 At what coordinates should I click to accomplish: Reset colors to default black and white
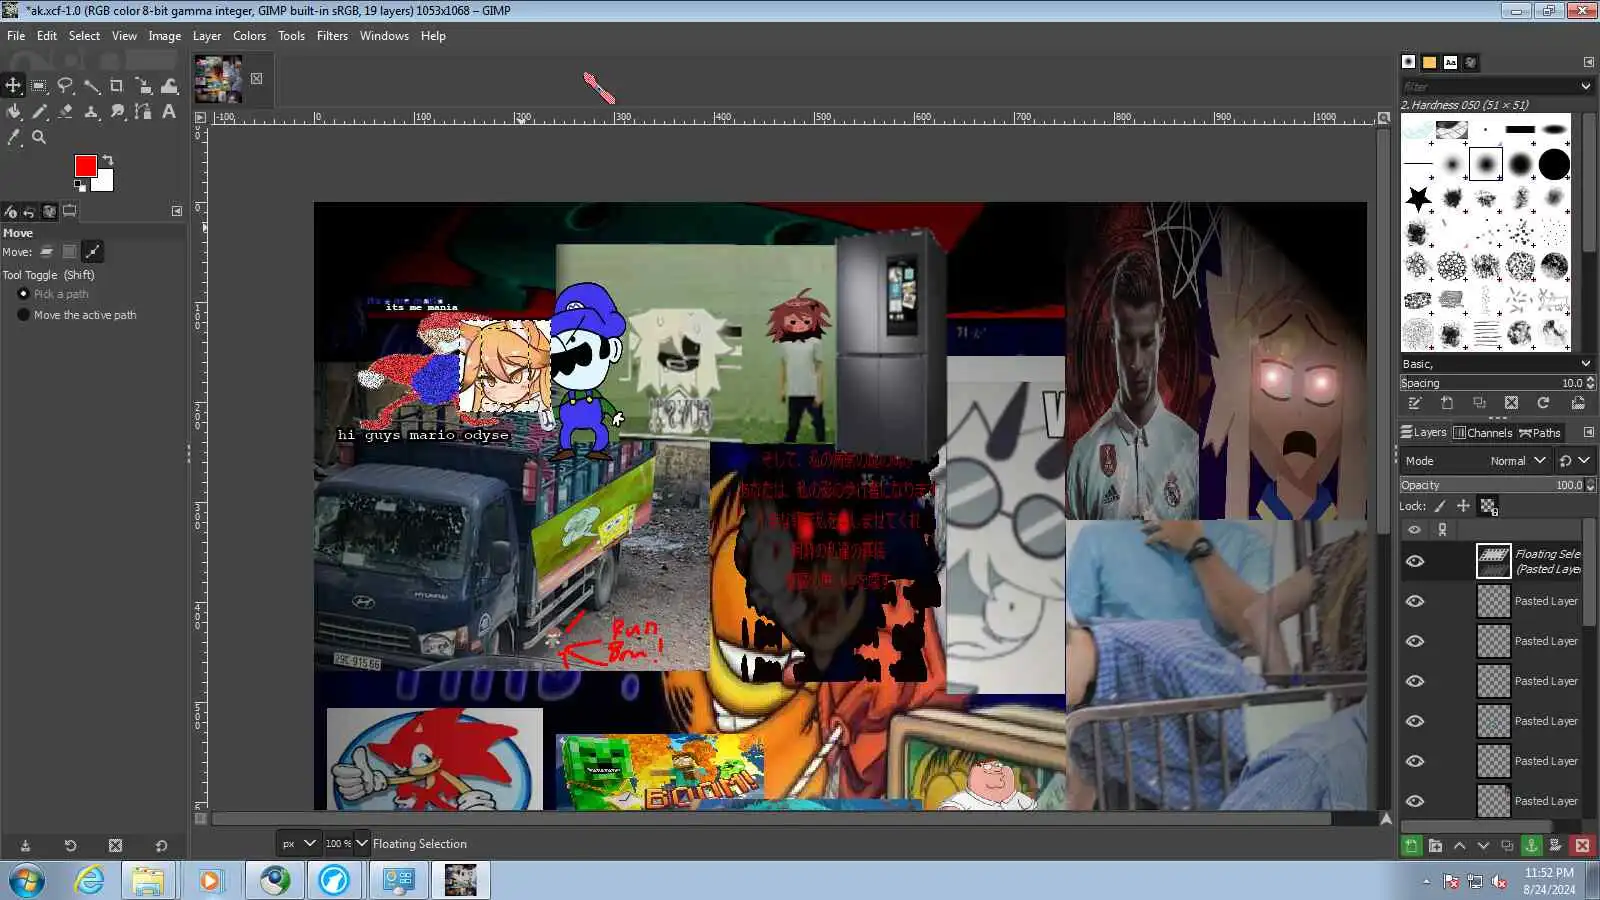80,185
